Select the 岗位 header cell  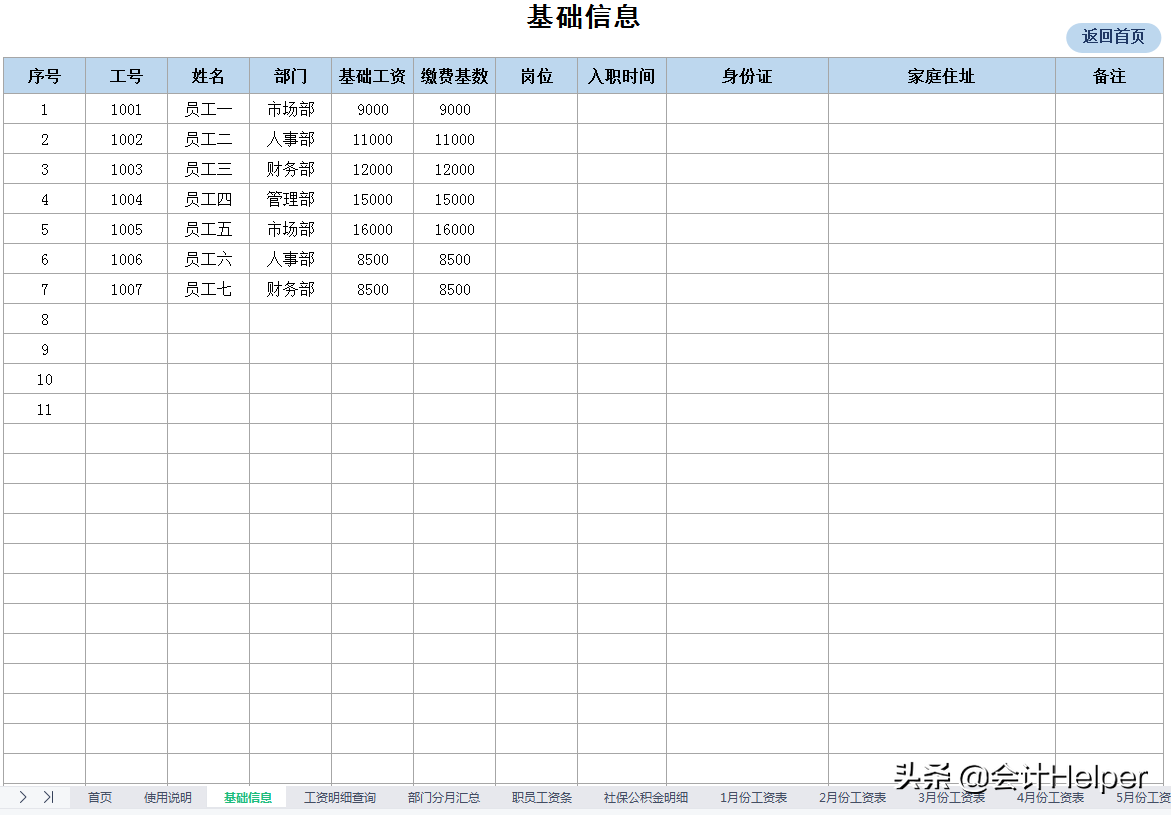(x=536, y=76)
